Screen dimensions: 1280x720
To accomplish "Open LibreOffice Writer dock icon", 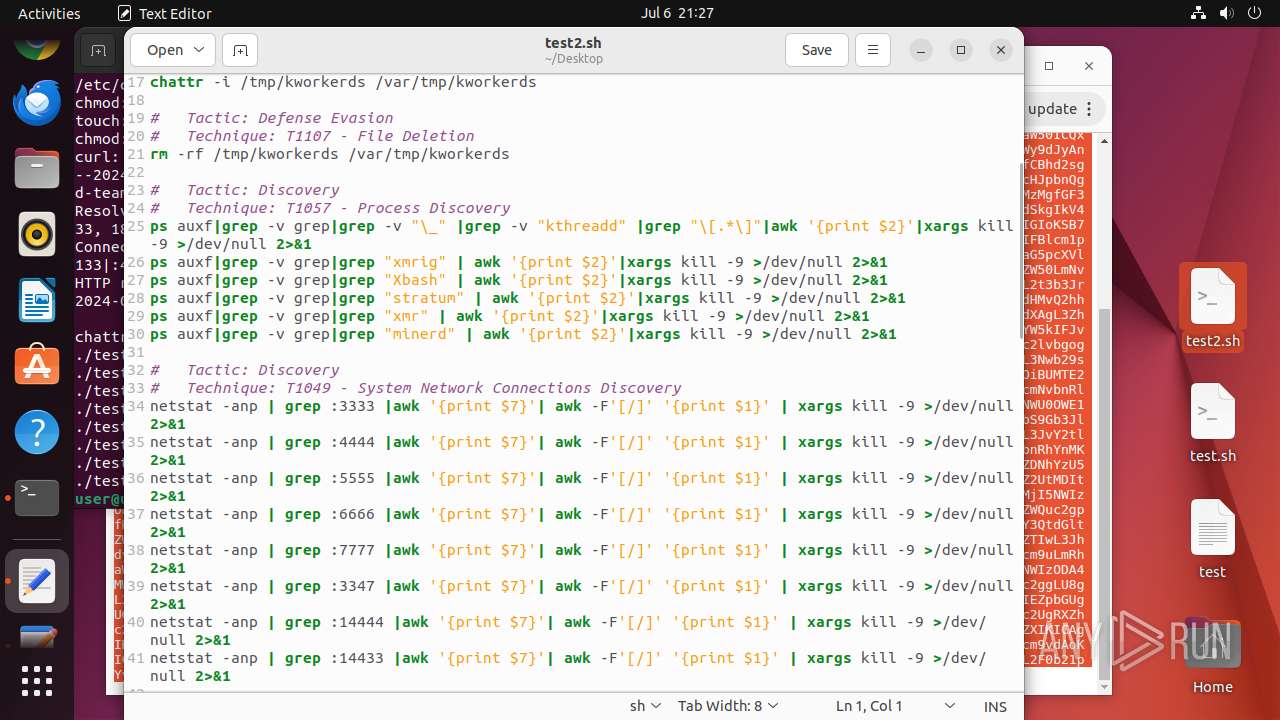I will tap(37, 300).
